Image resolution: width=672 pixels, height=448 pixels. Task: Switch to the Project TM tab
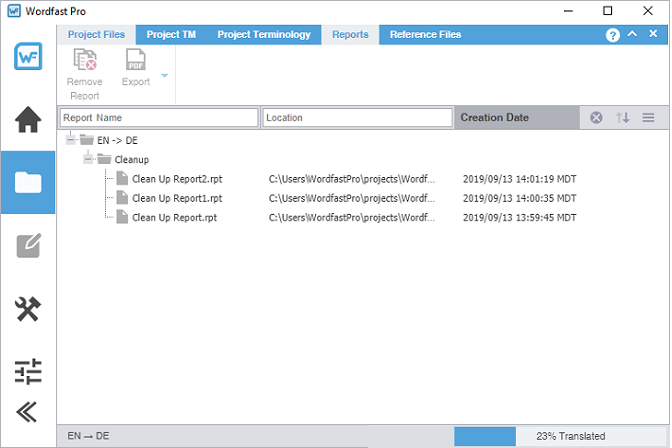point(170,34)
